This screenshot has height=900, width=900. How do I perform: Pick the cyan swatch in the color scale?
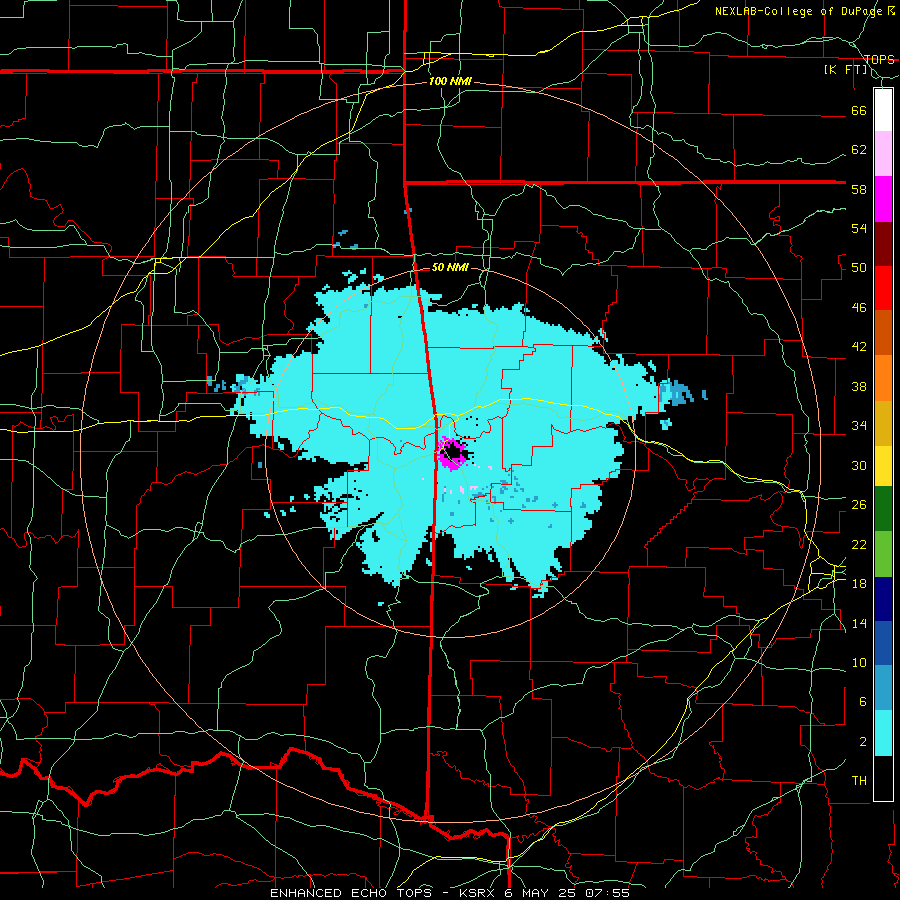click(883, 733)
